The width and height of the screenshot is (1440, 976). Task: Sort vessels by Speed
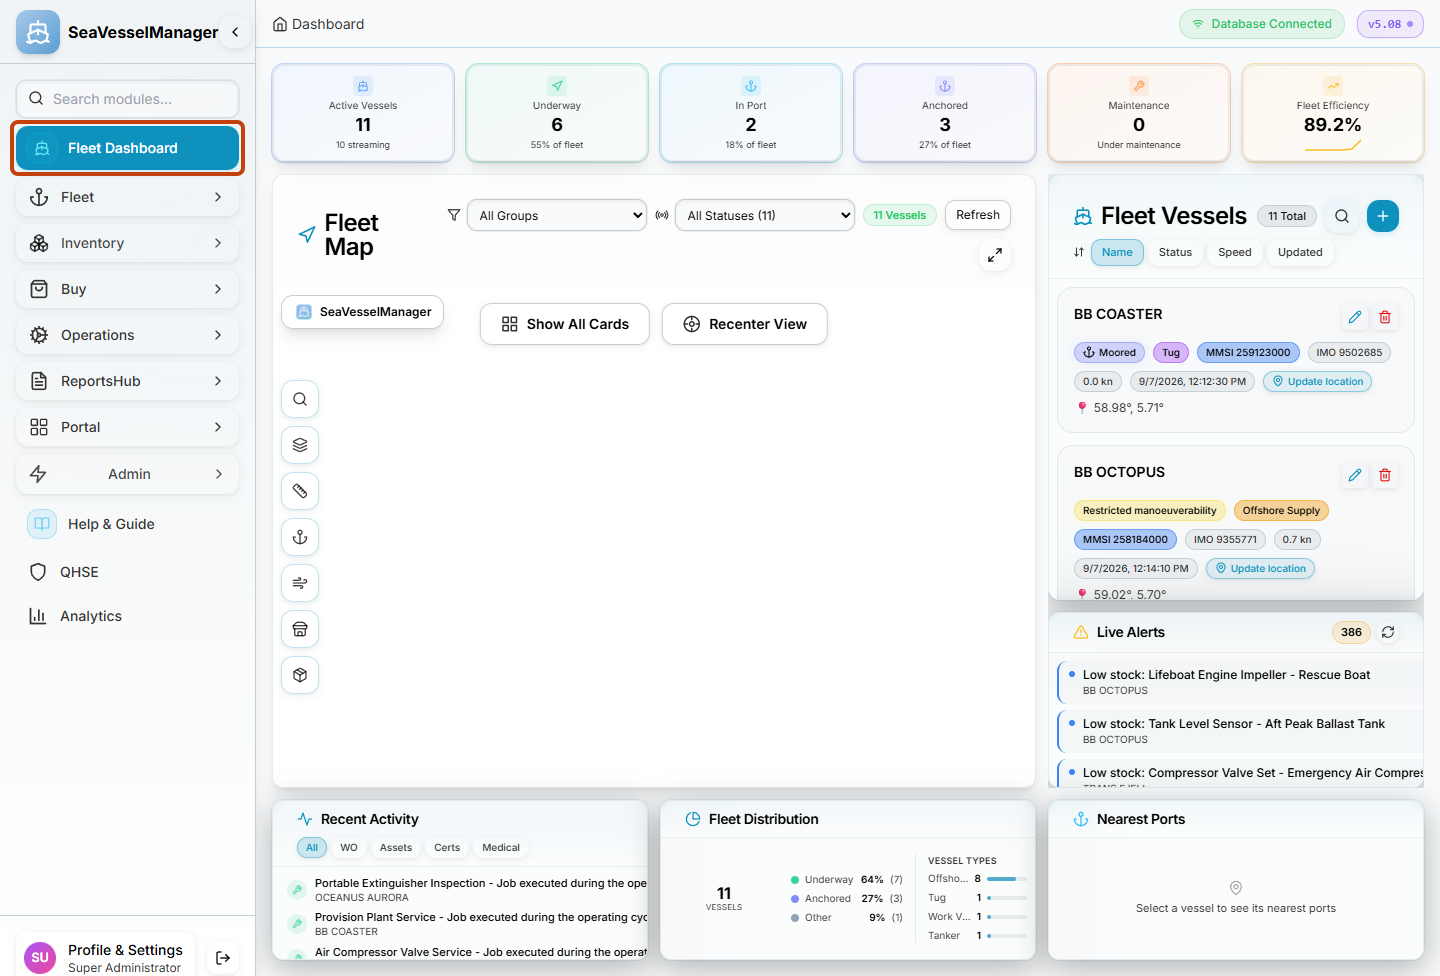coord(1235,252)
